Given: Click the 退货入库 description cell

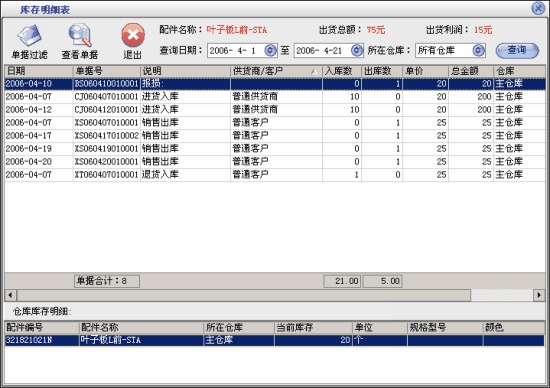Looking at the screenshot, I should (185, 174).
